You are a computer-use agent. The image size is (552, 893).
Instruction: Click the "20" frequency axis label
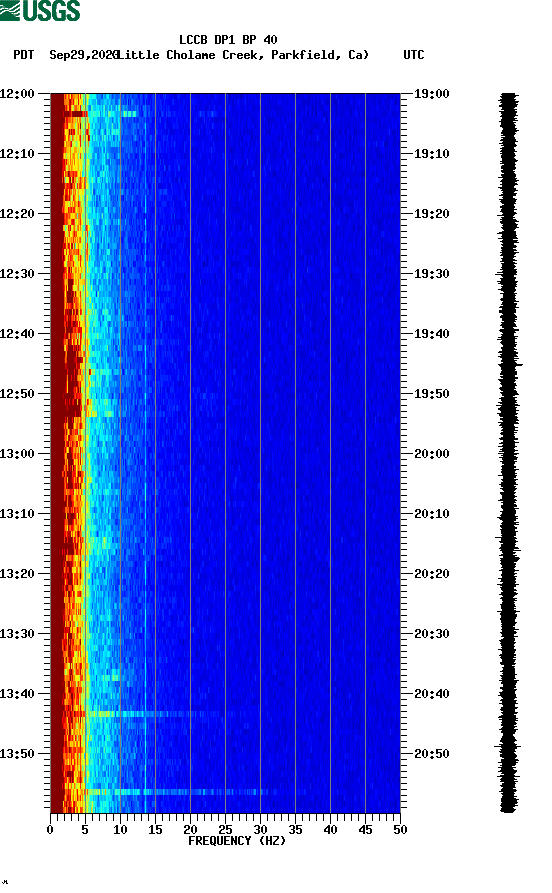pyautogui.click(x=190, y=830)
